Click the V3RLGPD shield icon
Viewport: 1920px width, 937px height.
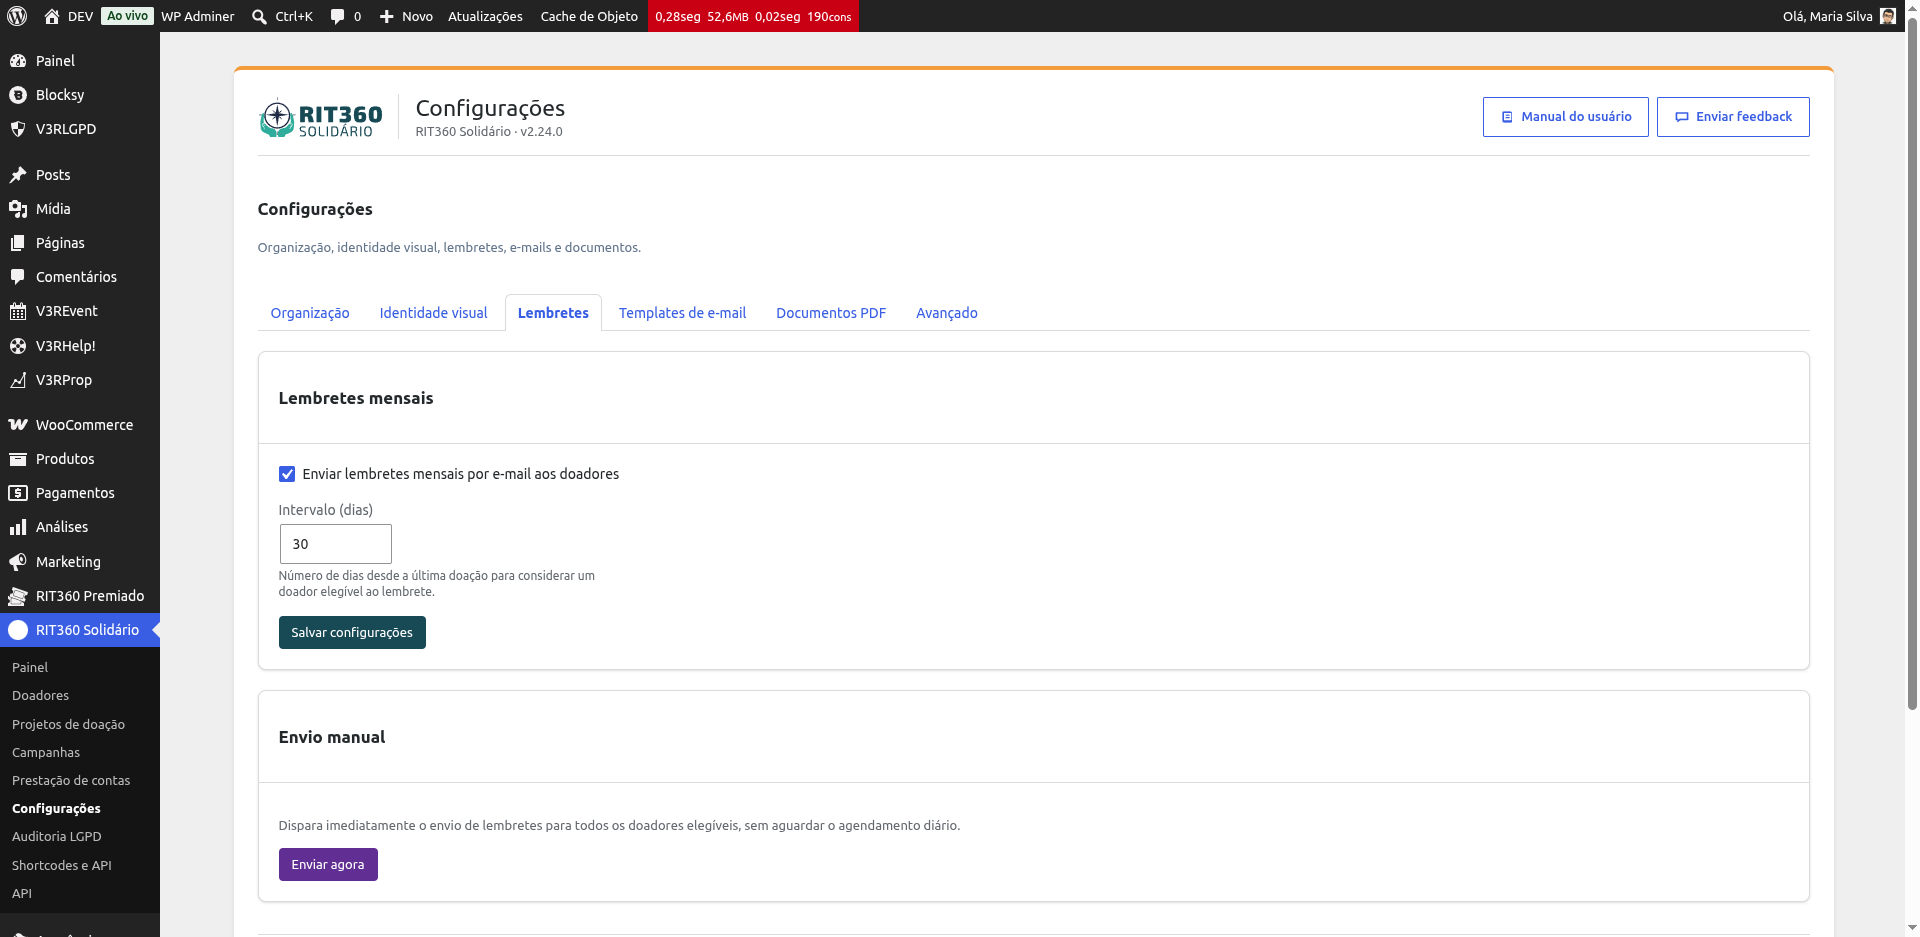(18, 129)
